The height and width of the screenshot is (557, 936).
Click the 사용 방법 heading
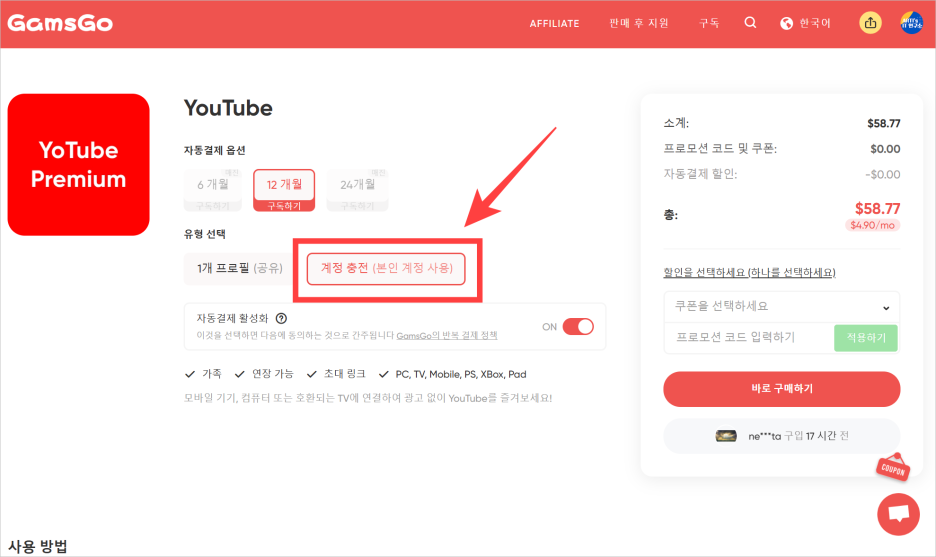click(x=38, y=546)
